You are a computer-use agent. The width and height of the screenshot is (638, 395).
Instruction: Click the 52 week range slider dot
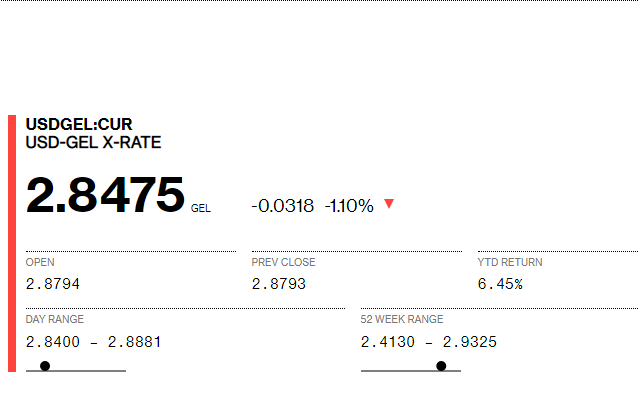tap(441, 366)
